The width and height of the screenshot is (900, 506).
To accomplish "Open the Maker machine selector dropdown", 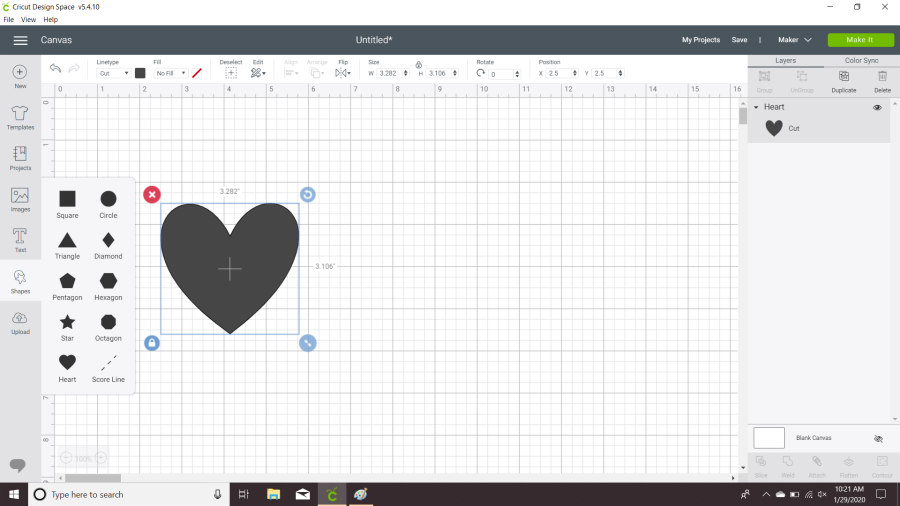I will pyautogui.click(x=795, y=40).
